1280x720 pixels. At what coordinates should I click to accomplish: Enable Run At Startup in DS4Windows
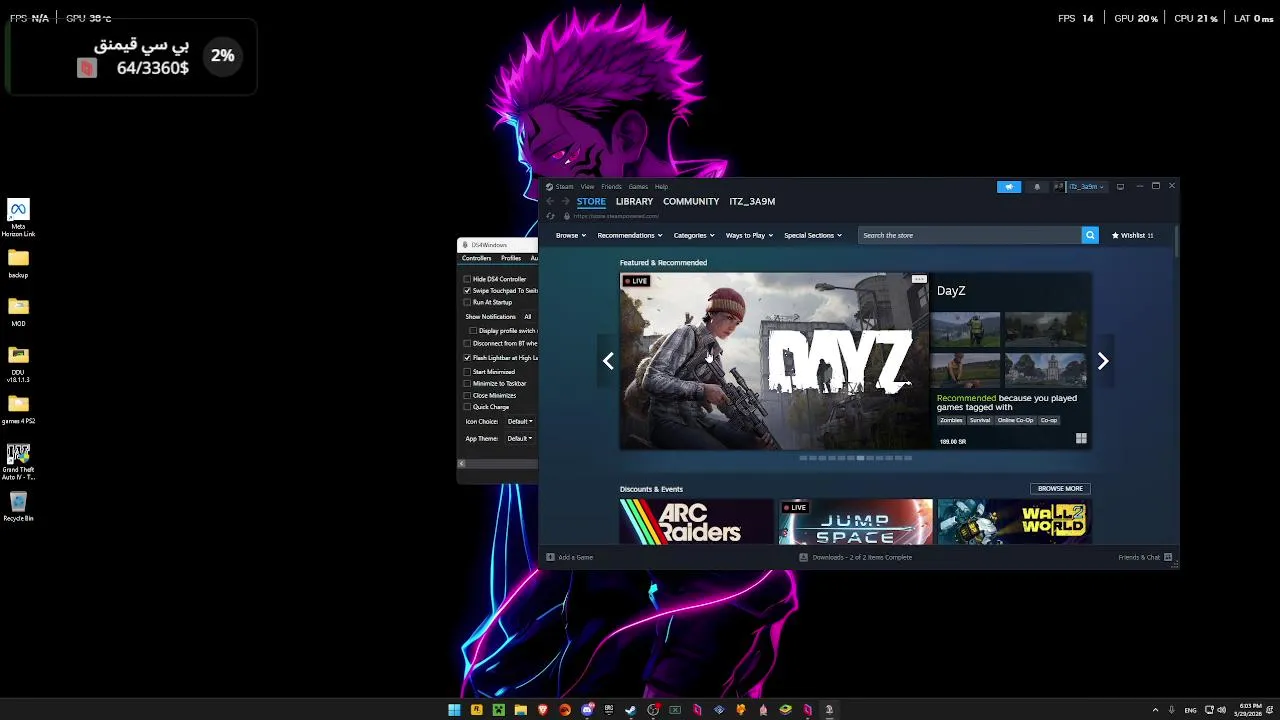coord(467,302)
